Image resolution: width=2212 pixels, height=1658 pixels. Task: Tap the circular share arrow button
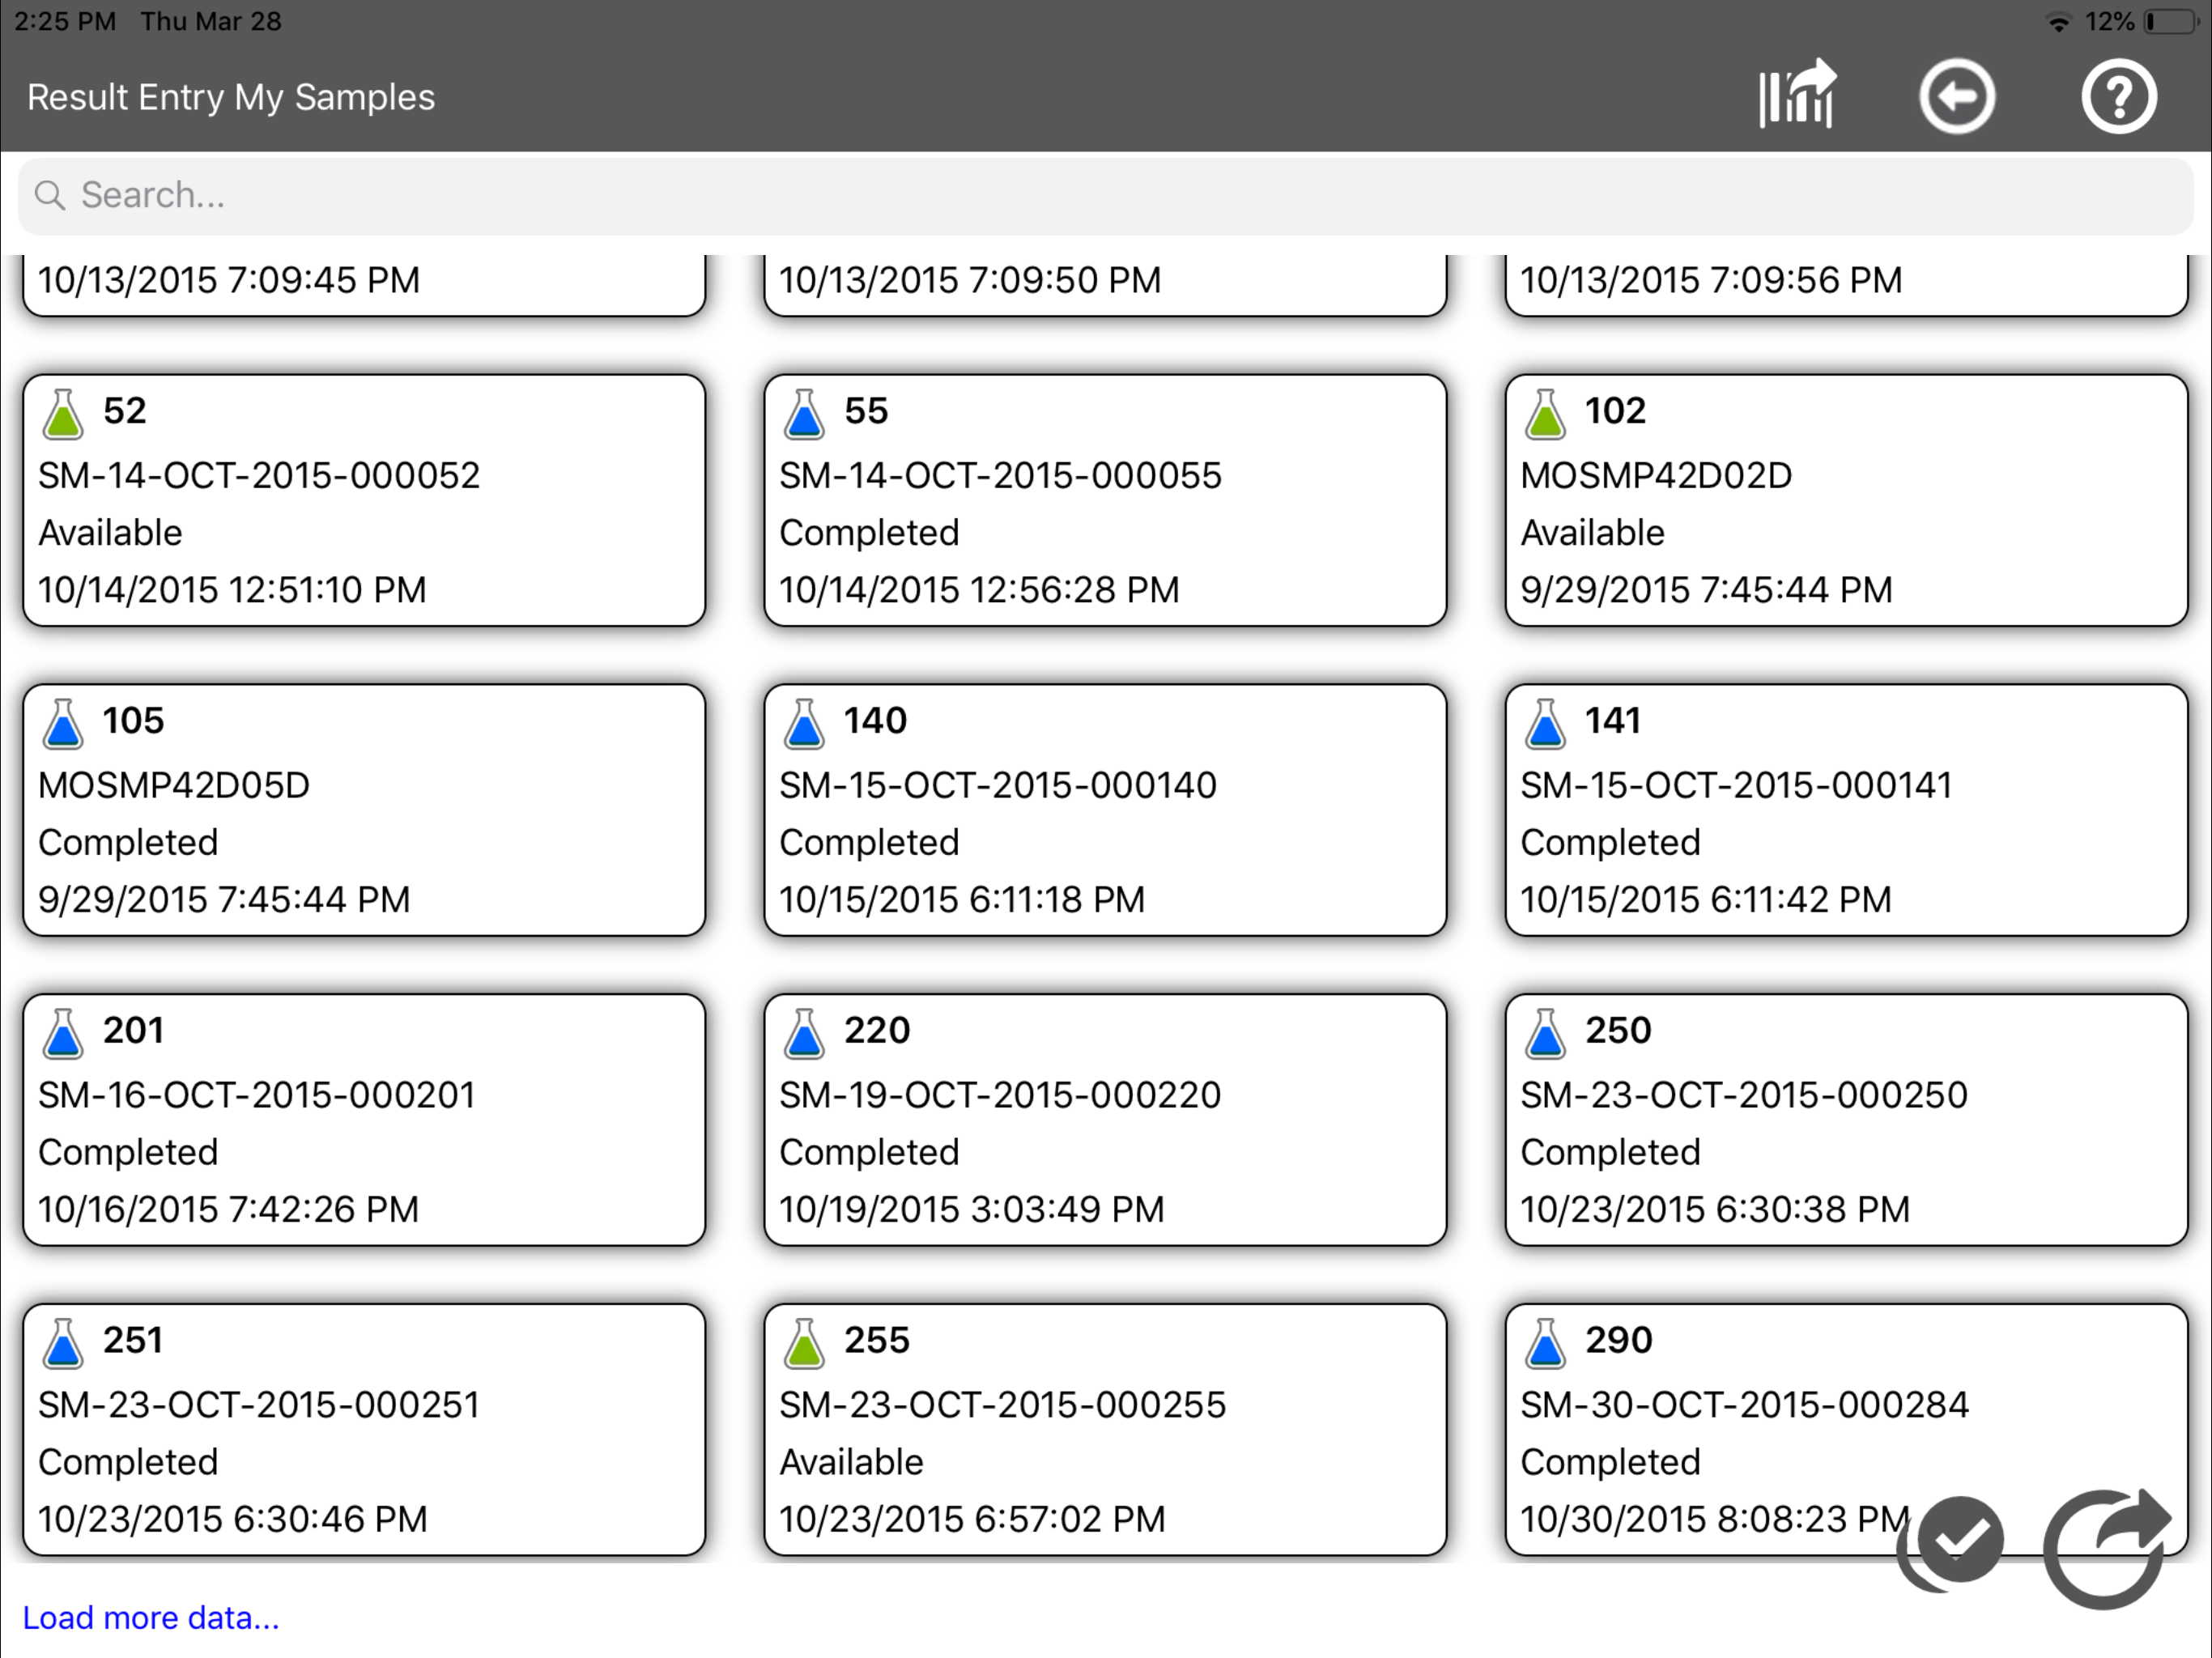(x=2107, y=1548)
